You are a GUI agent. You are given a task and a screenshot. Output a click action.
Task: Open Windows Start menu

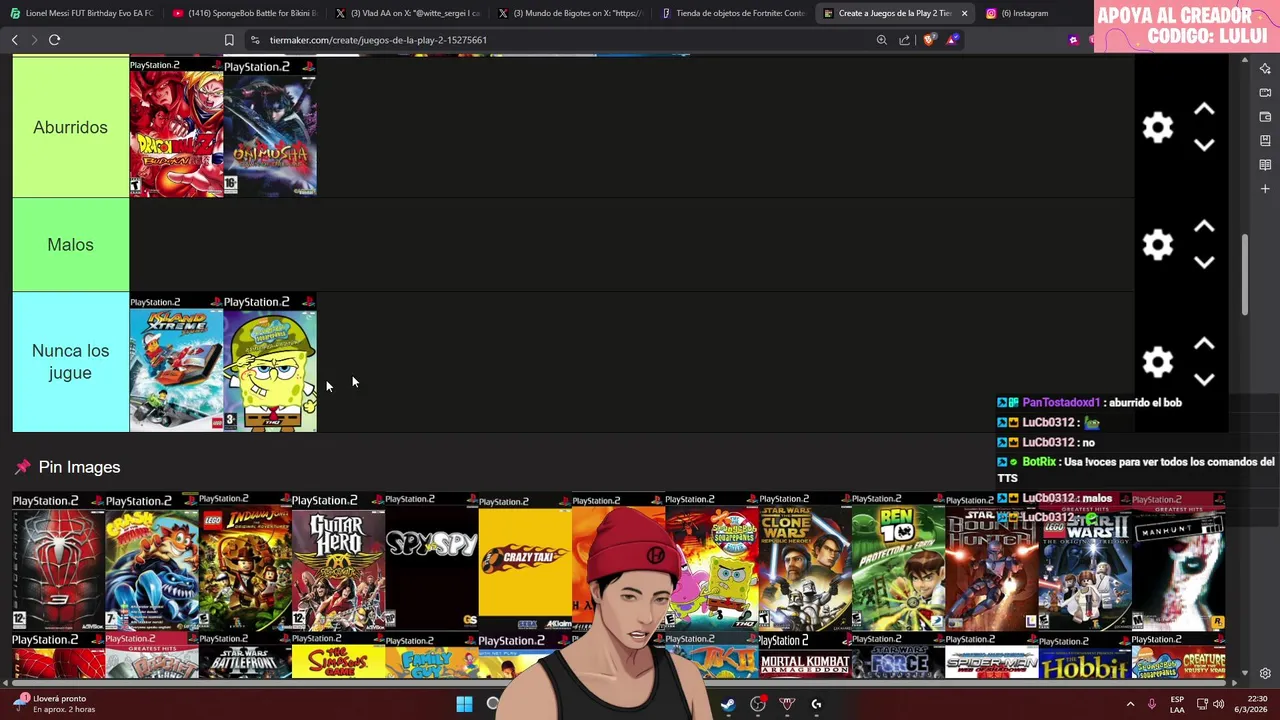[x=464, y=704]
